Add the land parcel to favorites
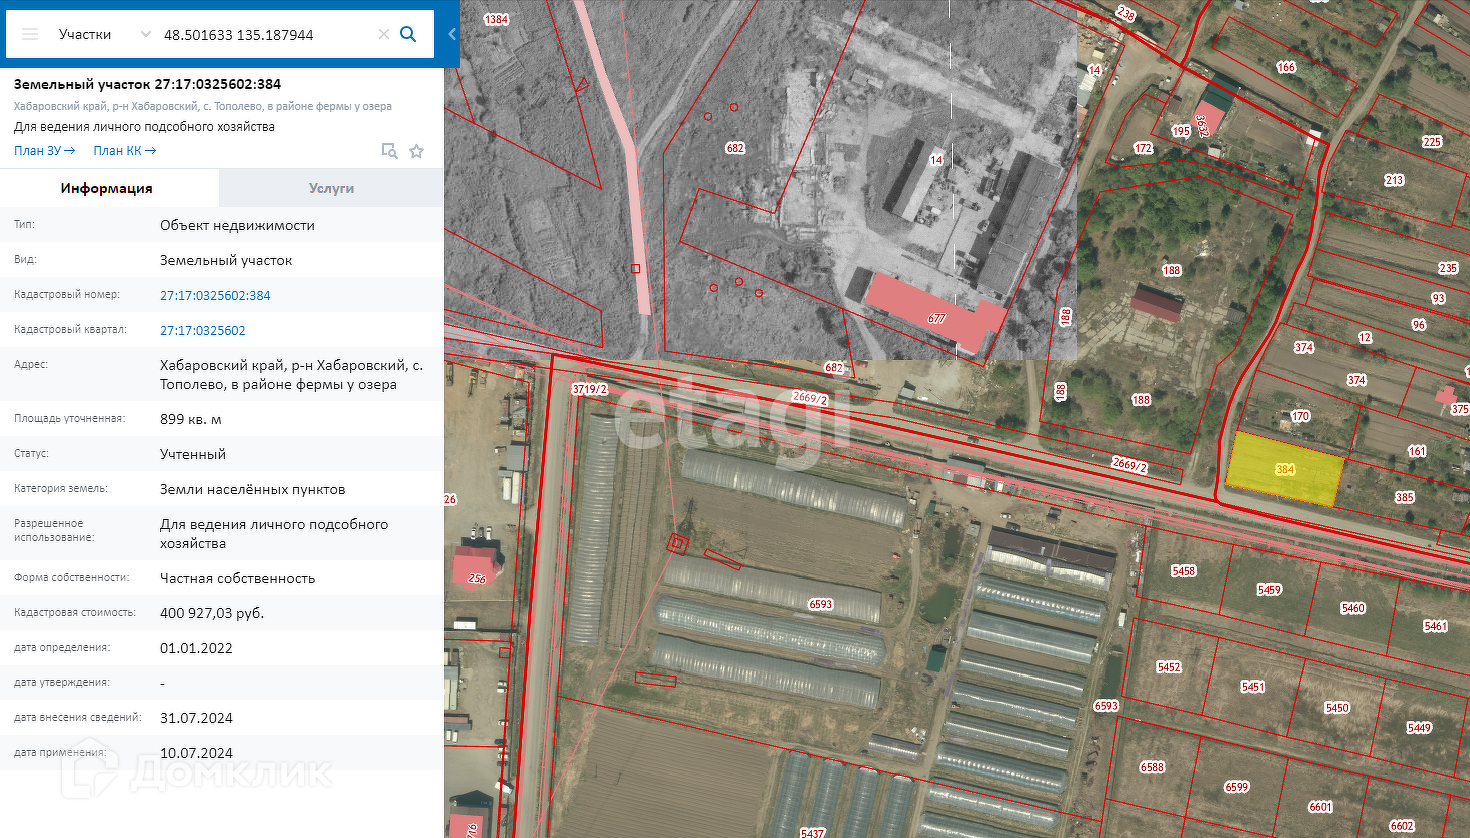The height and width of the screenshot is (838, 1470). (x=417, y=151)
